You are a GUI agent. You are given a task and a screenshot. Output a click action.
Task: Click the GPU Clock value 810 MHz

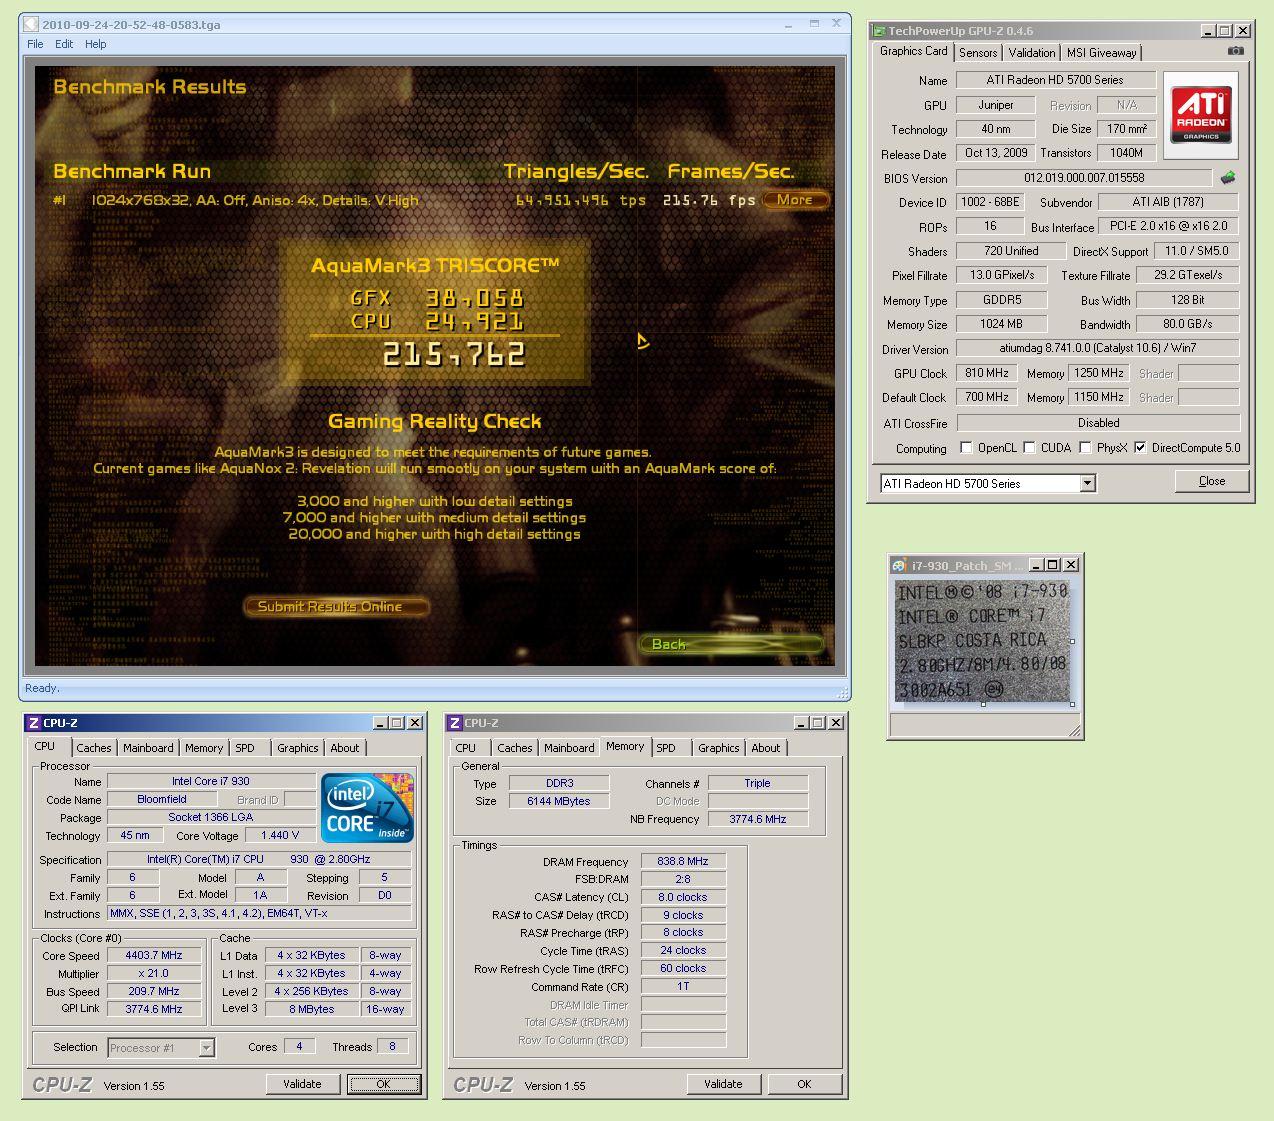point(987,373)
